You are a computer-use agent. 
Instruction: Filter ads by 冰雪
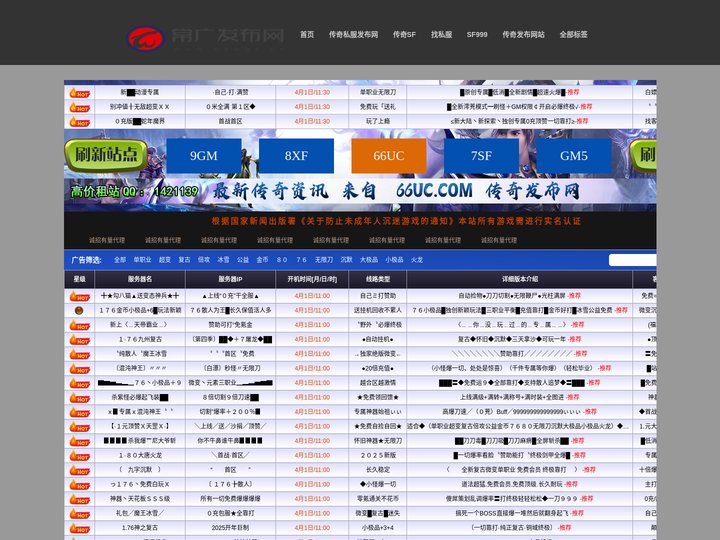click(x=223, y=259)
